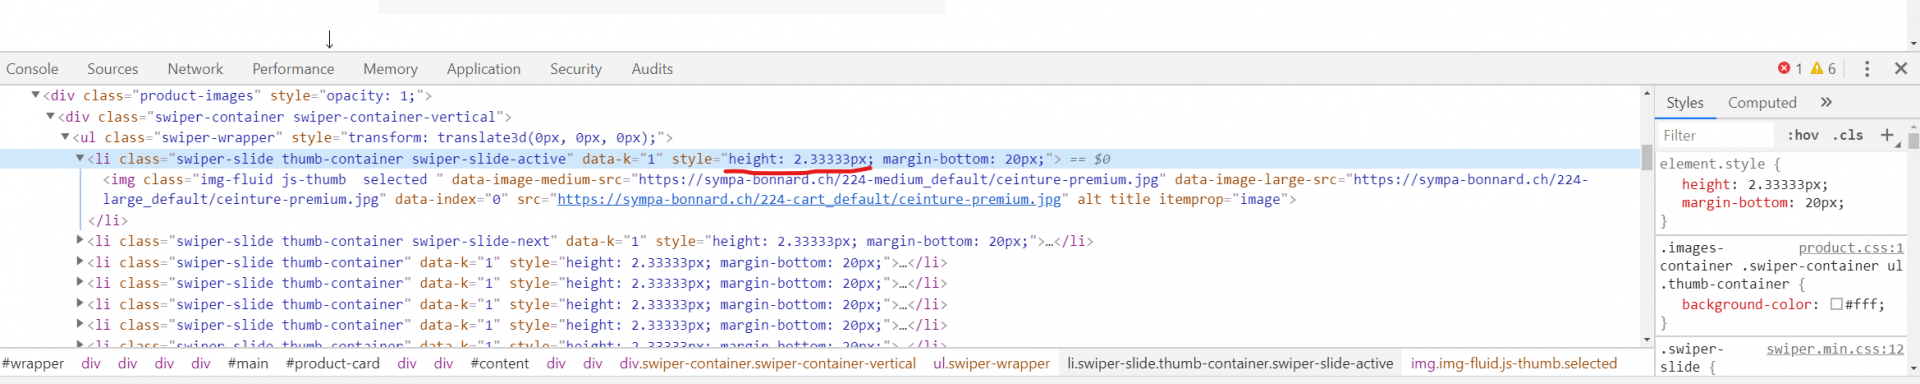Viewport: 1920px width, 384px height.
Task: Open the ceinture-premium.jpg cart_default src link
Action: click(809, 200)
